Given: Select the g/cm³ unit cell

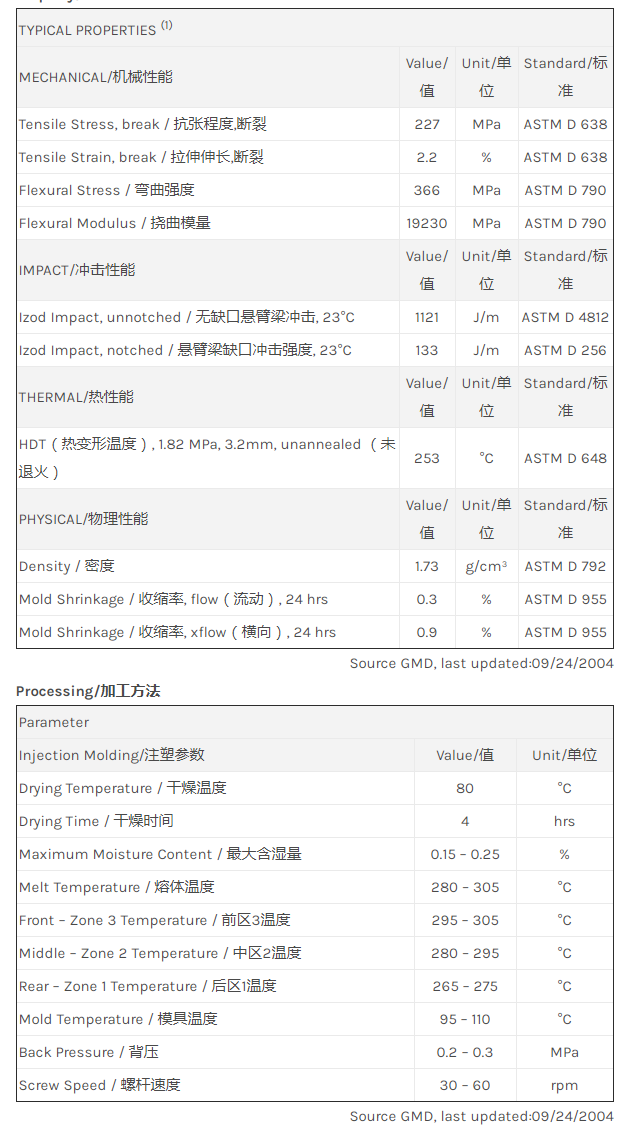Looking at the screenshot, I should (x=486, y=566).
